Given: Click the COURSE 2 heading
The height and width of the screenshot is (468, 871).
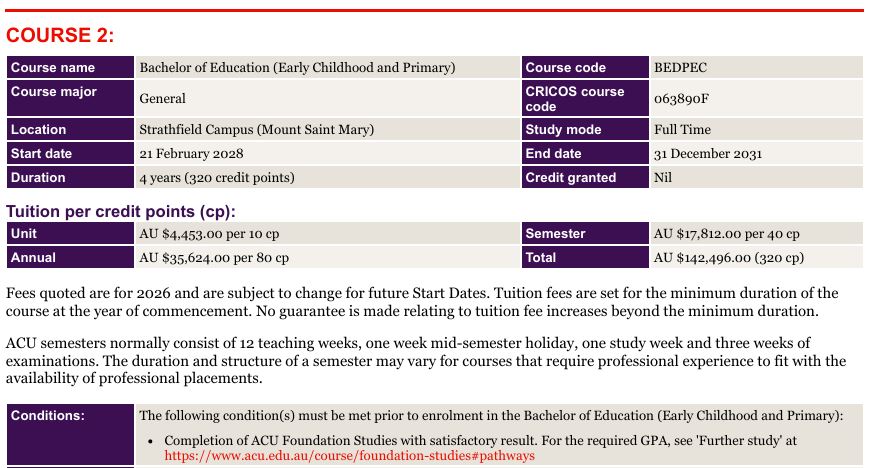Looking at the screenshot, I should pyautogui.click(x=60, y=35).
